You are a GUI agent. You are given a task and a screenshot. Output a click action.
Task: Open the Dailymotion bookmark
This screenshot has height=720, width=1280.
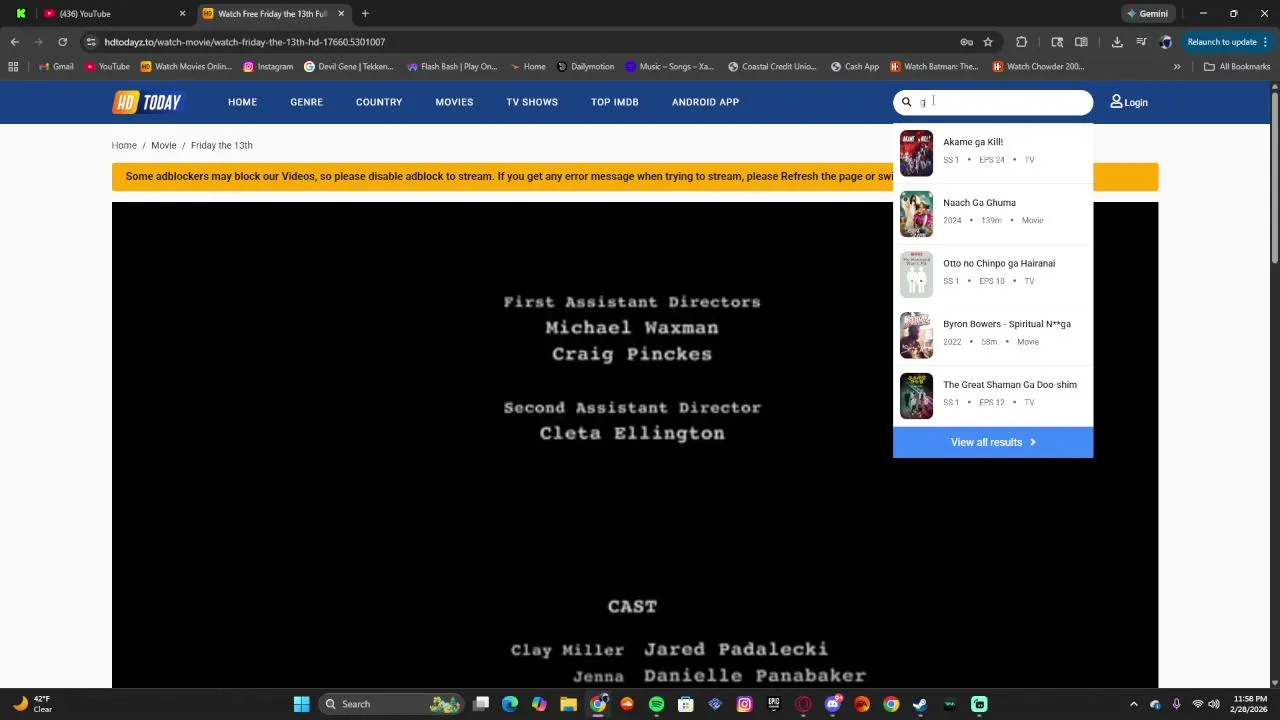tap(585, 67)
